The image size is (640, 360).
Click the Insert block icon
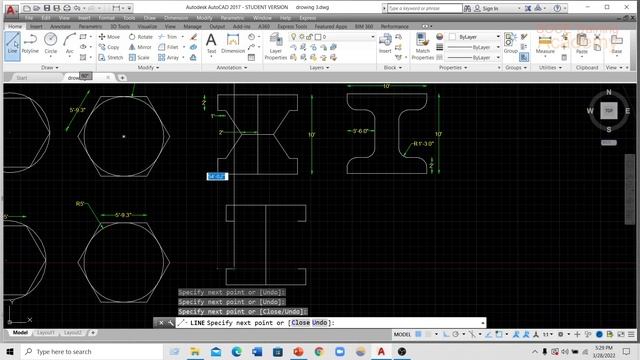coord(385,43)
